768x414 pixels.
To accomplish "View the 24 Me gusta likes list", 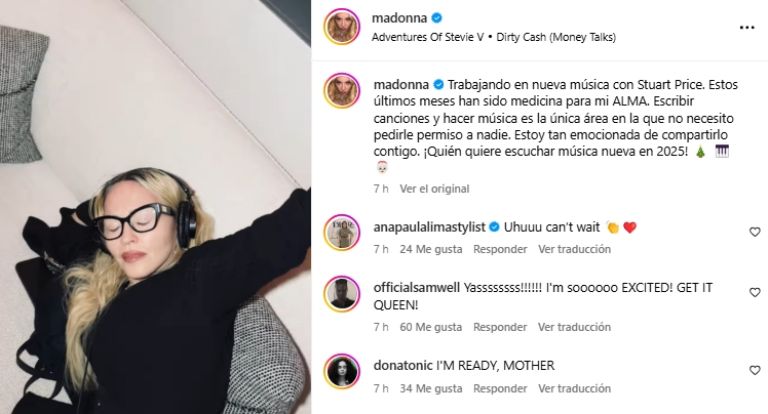I will coord(431,249).
